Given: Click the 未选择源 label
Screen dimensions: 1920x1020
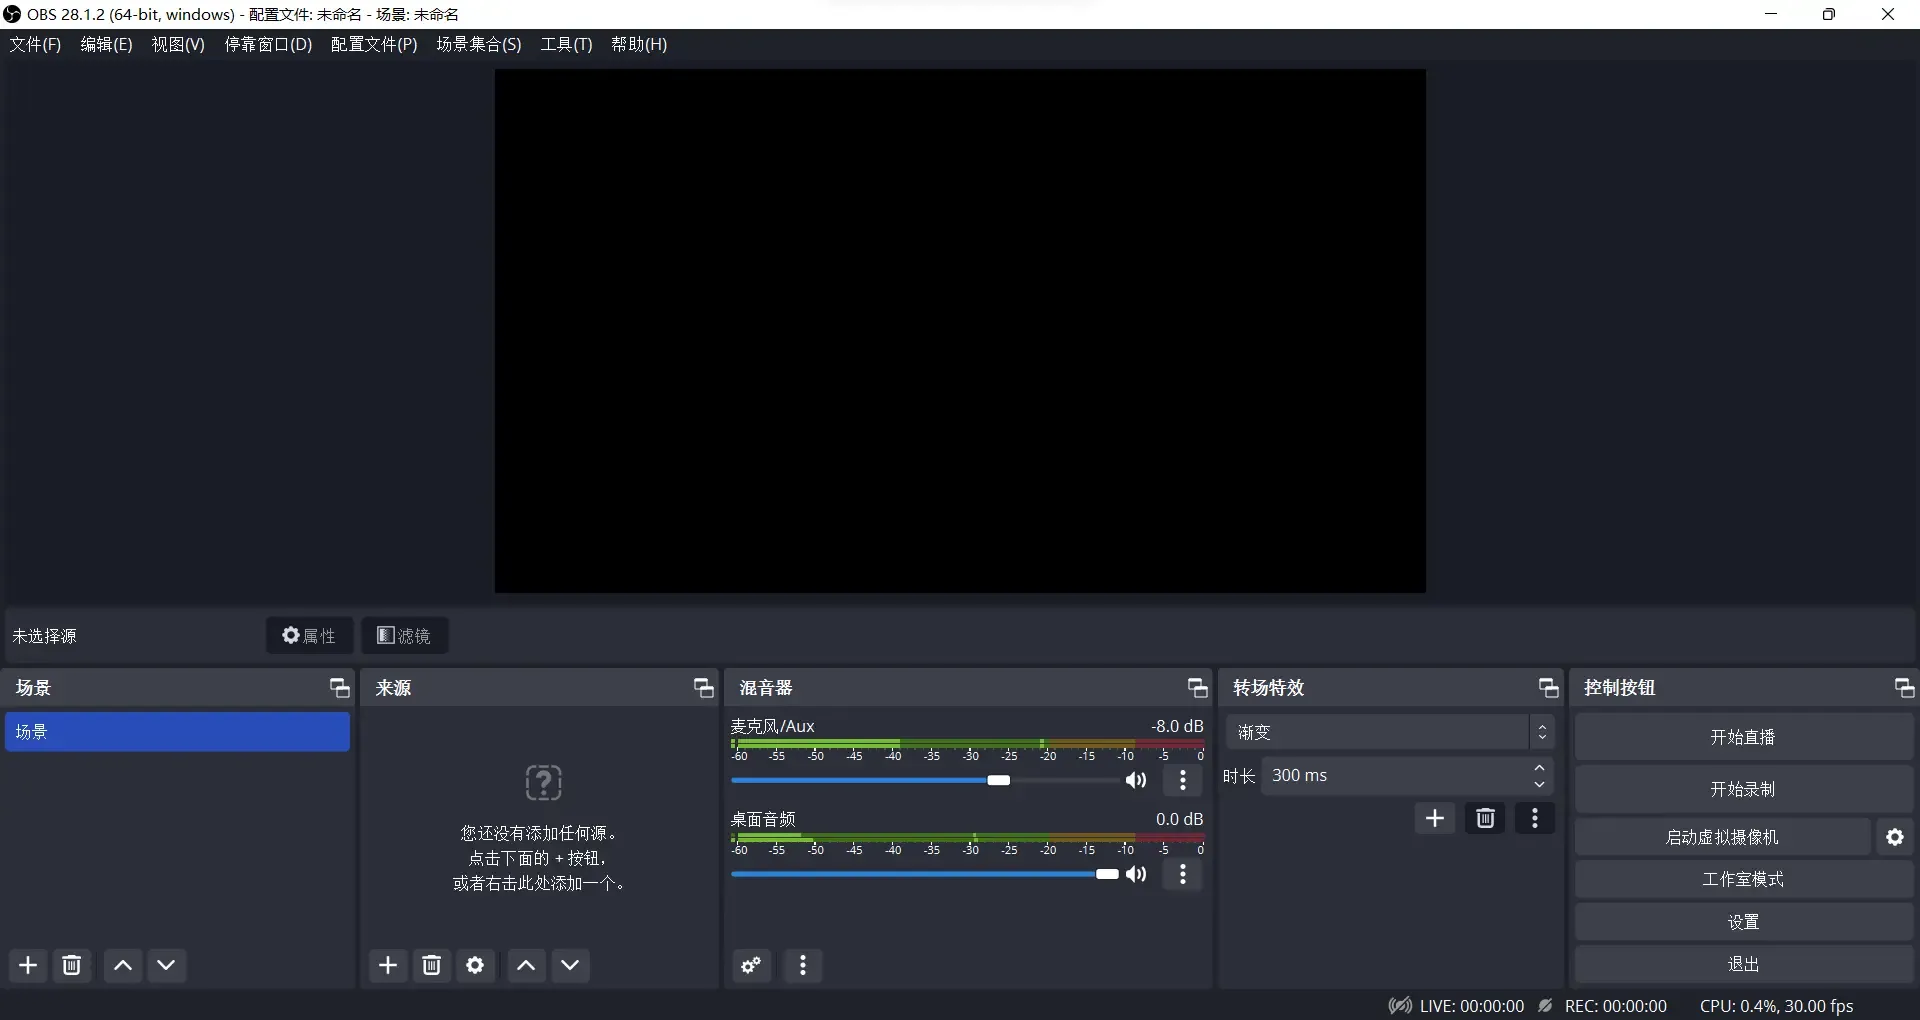Looking at the screenshot, I should pos(44,636).
